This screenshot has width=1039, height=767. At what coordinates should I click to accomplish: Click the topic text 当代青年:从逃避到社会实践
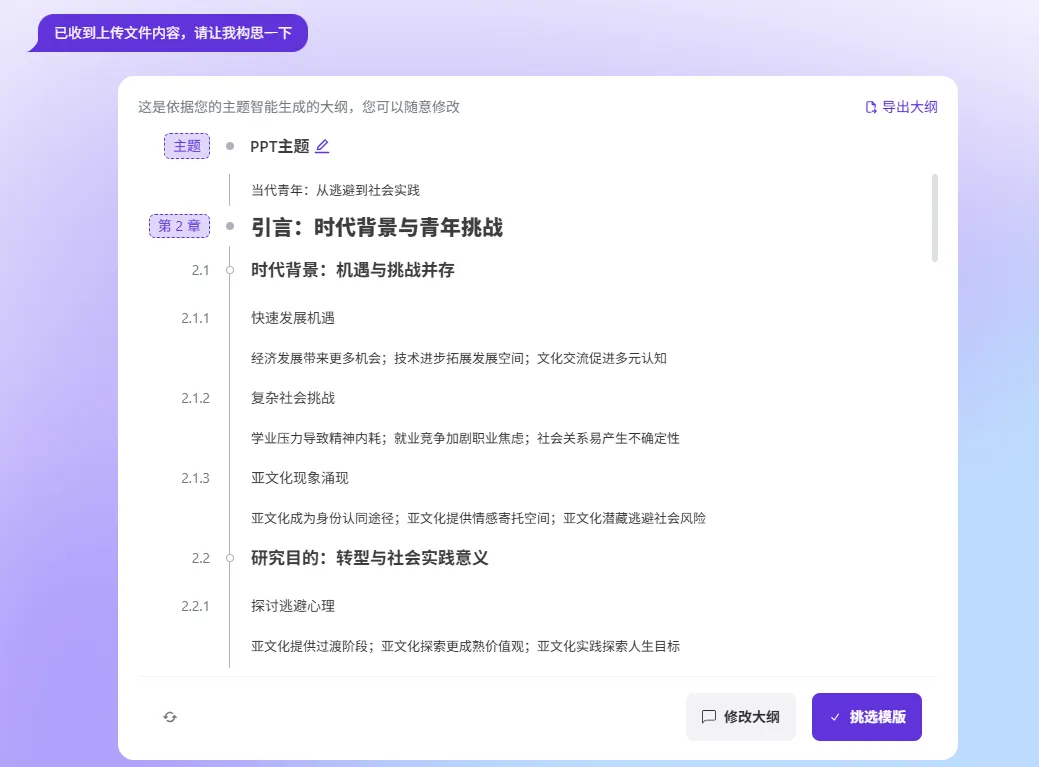[335, 191]
